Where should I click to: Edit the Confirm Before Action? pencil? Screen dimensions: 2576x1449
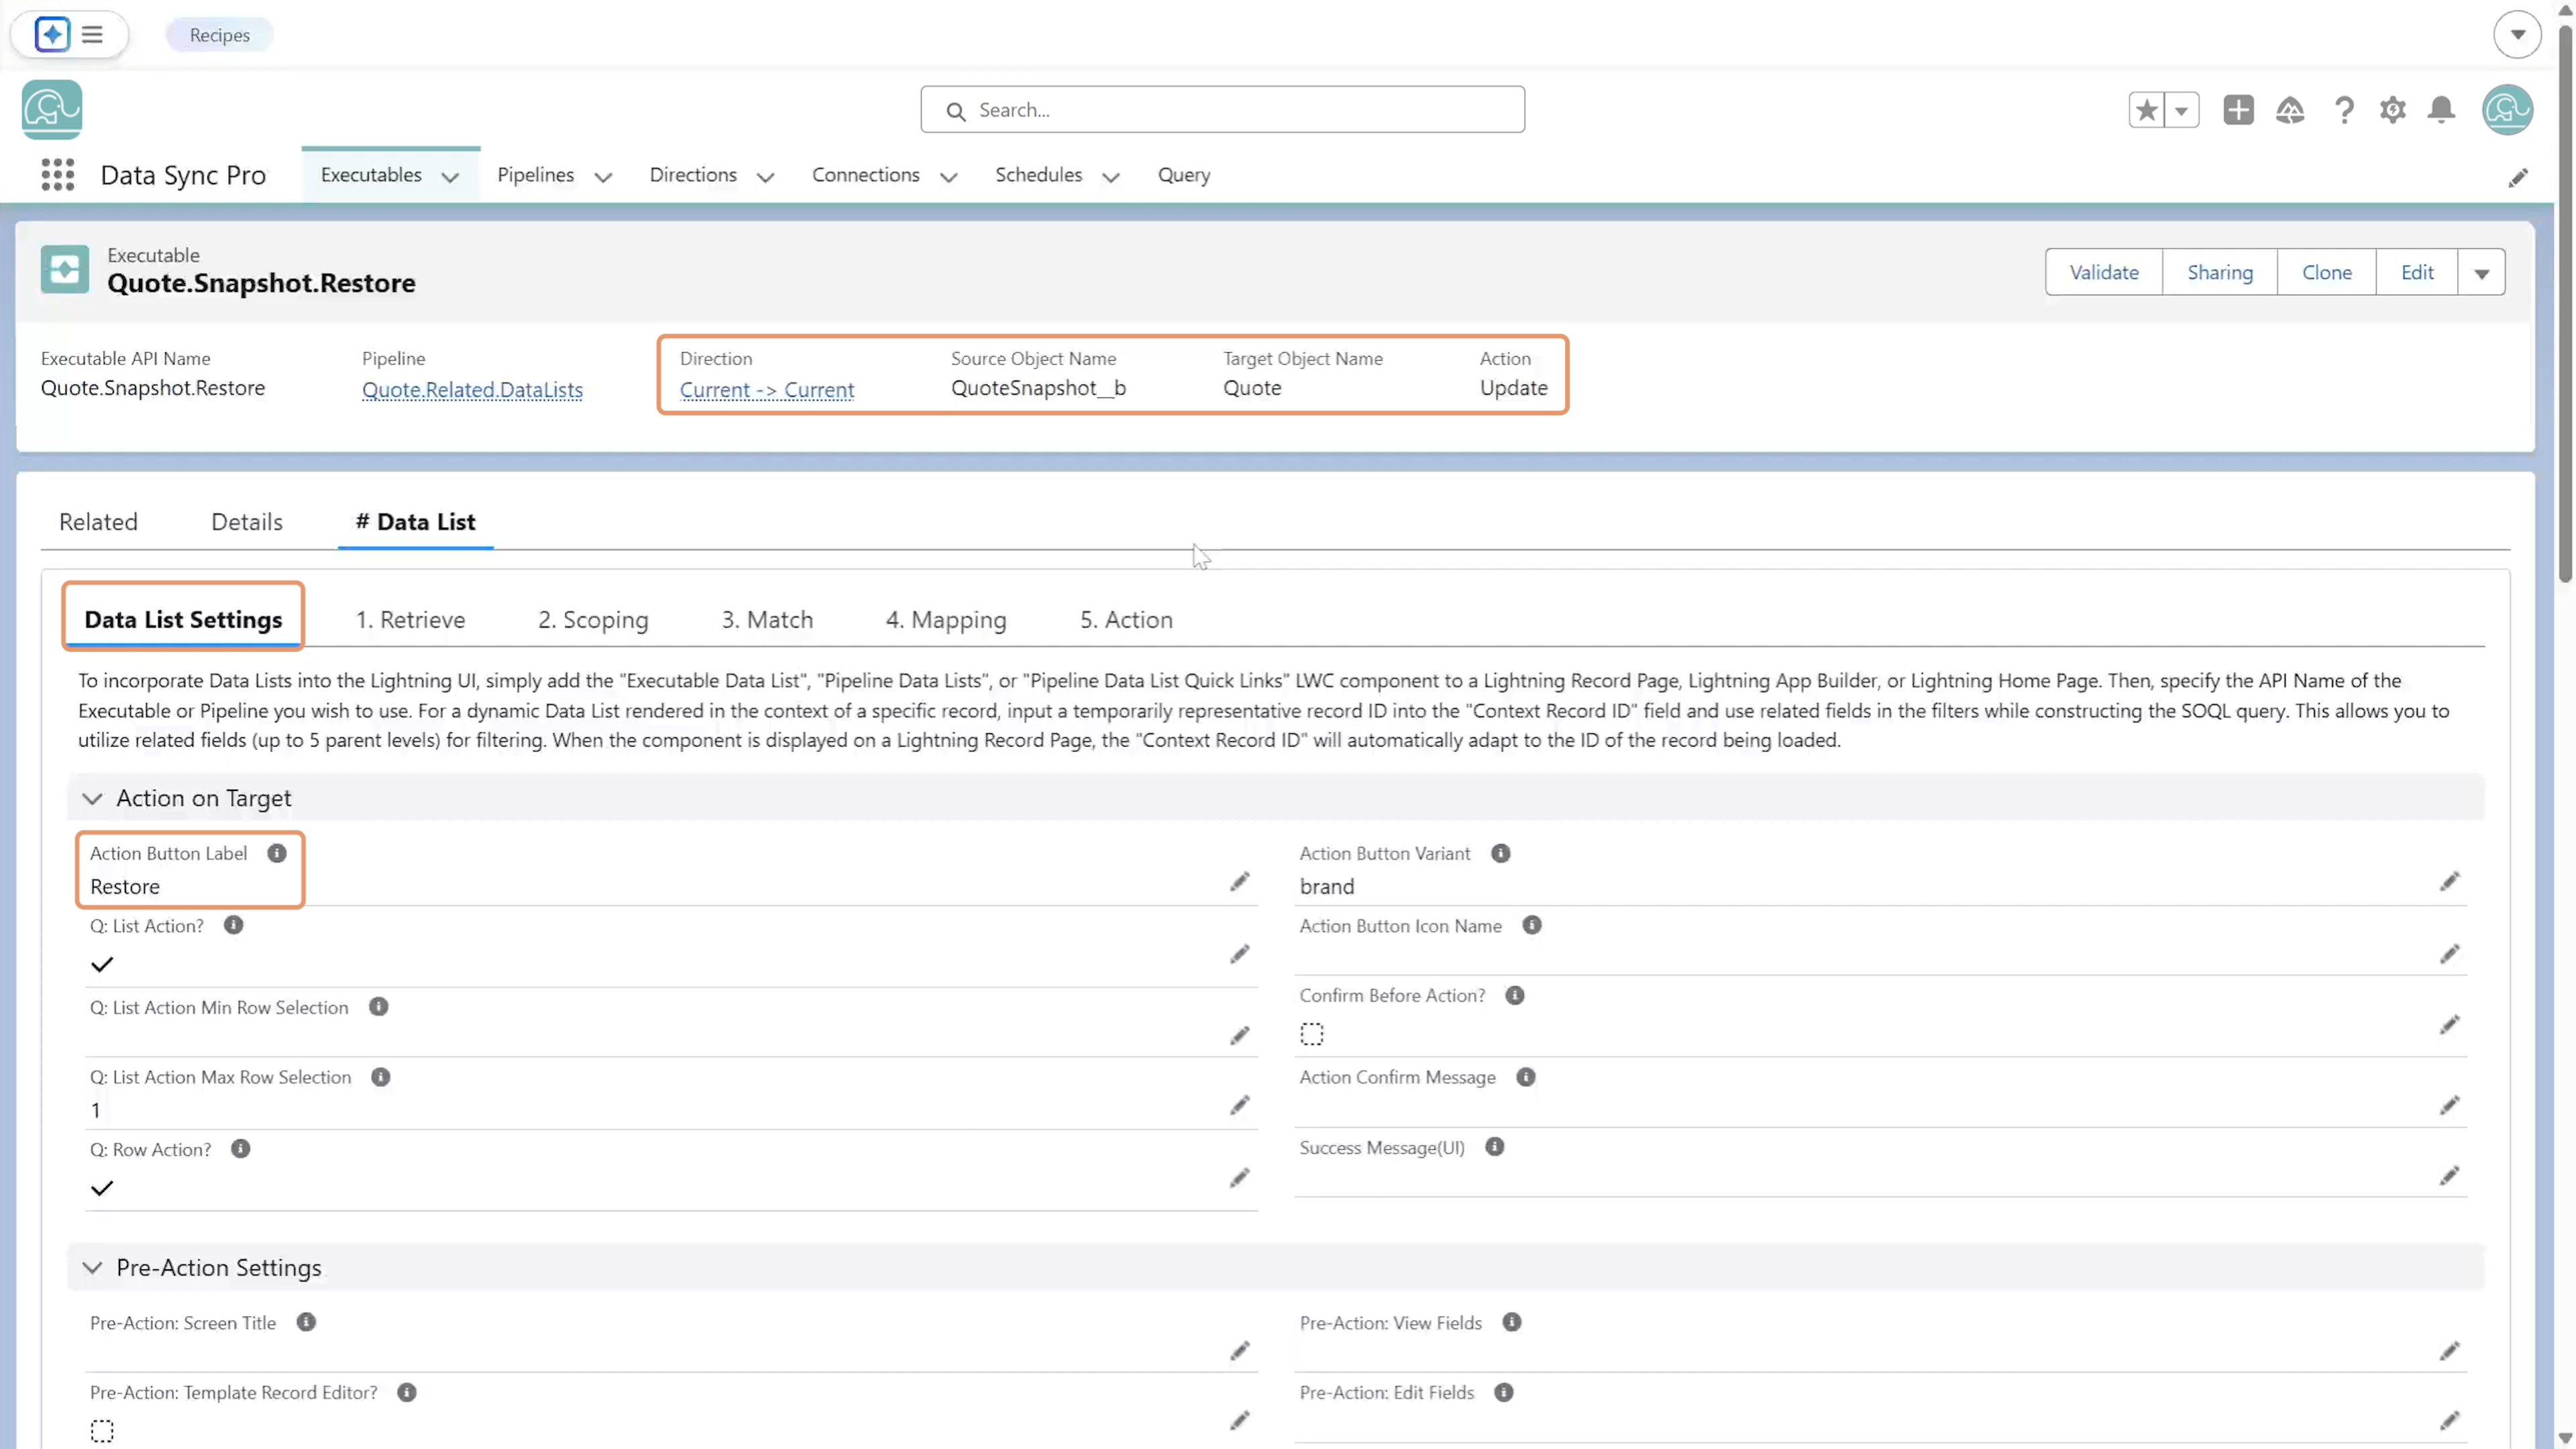coord(2449,1024)
